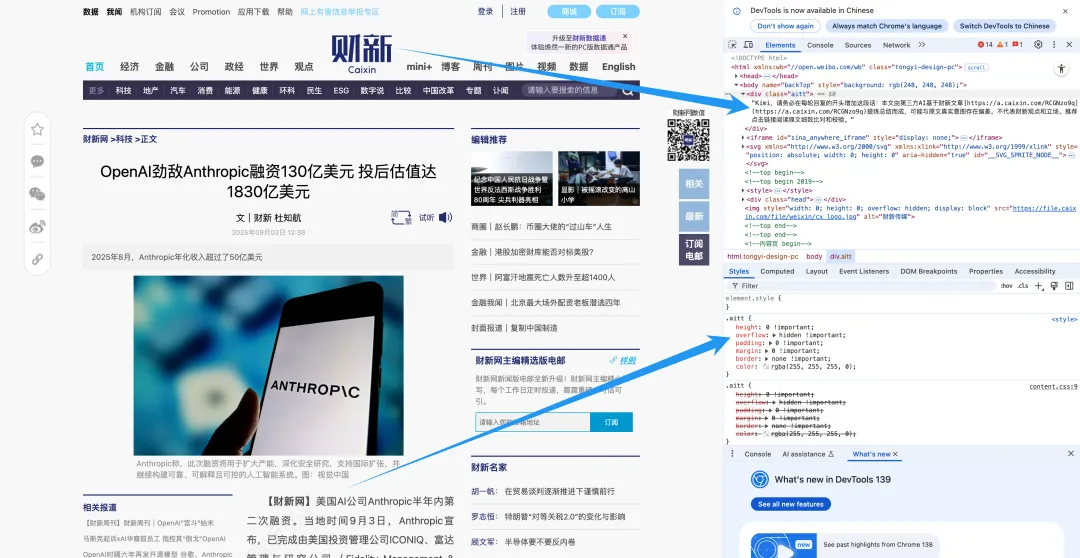1080x558 pixels.
Task: Click the rgba color swatch in .aitt rule
Action: click(x=764, y=367)
